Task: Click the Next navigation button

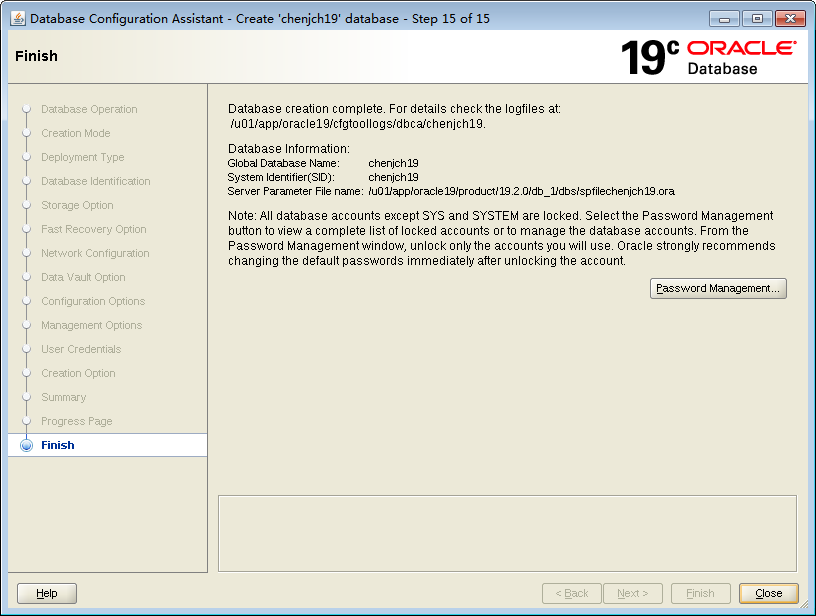Action: tap(633, 593)
